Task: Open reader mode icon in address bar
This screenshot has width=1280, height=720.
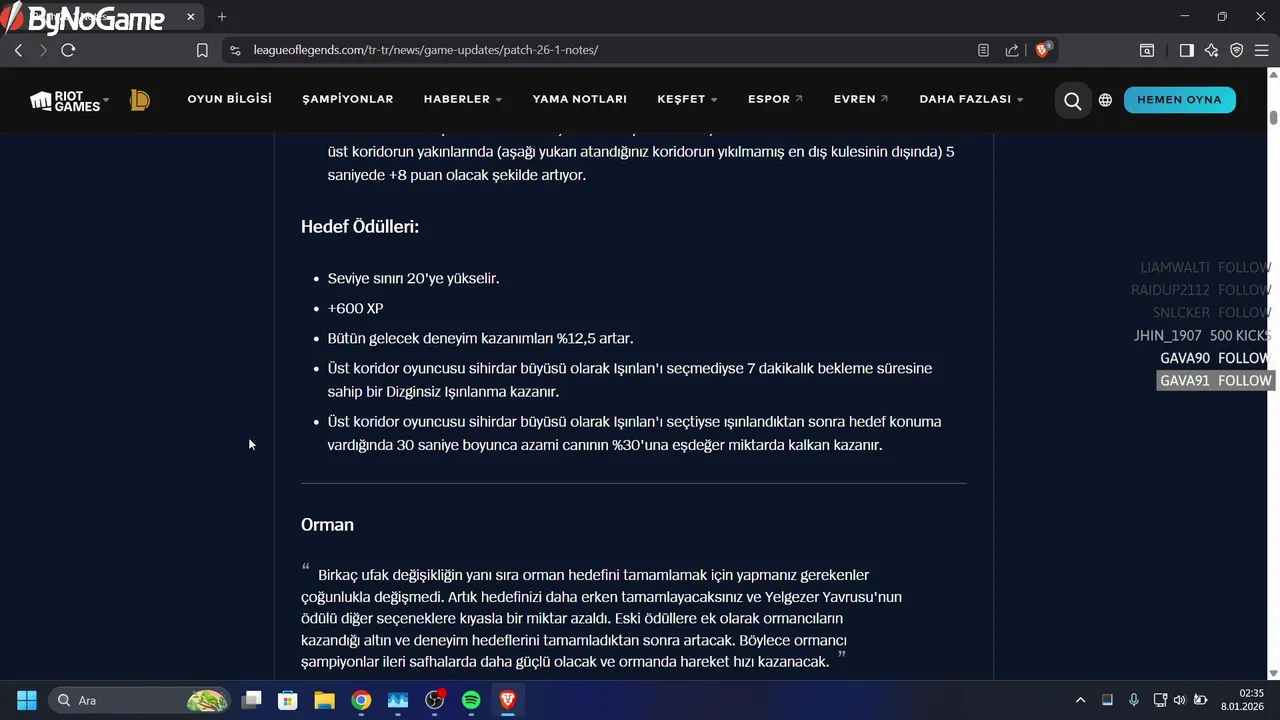Action: pos(983,50)
